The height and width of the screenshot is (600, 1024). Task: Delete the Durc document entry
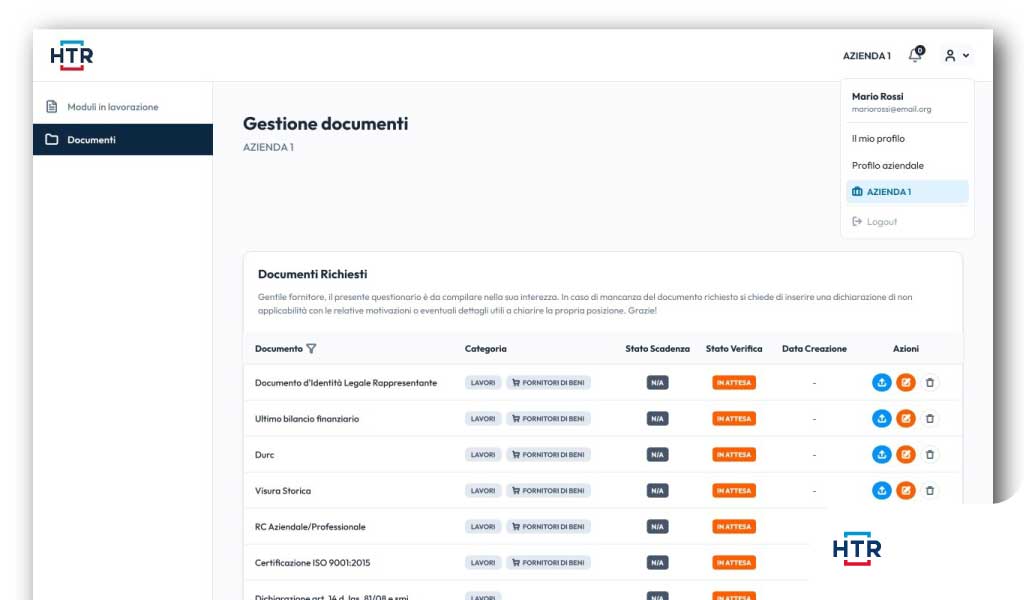coord(930,454)
